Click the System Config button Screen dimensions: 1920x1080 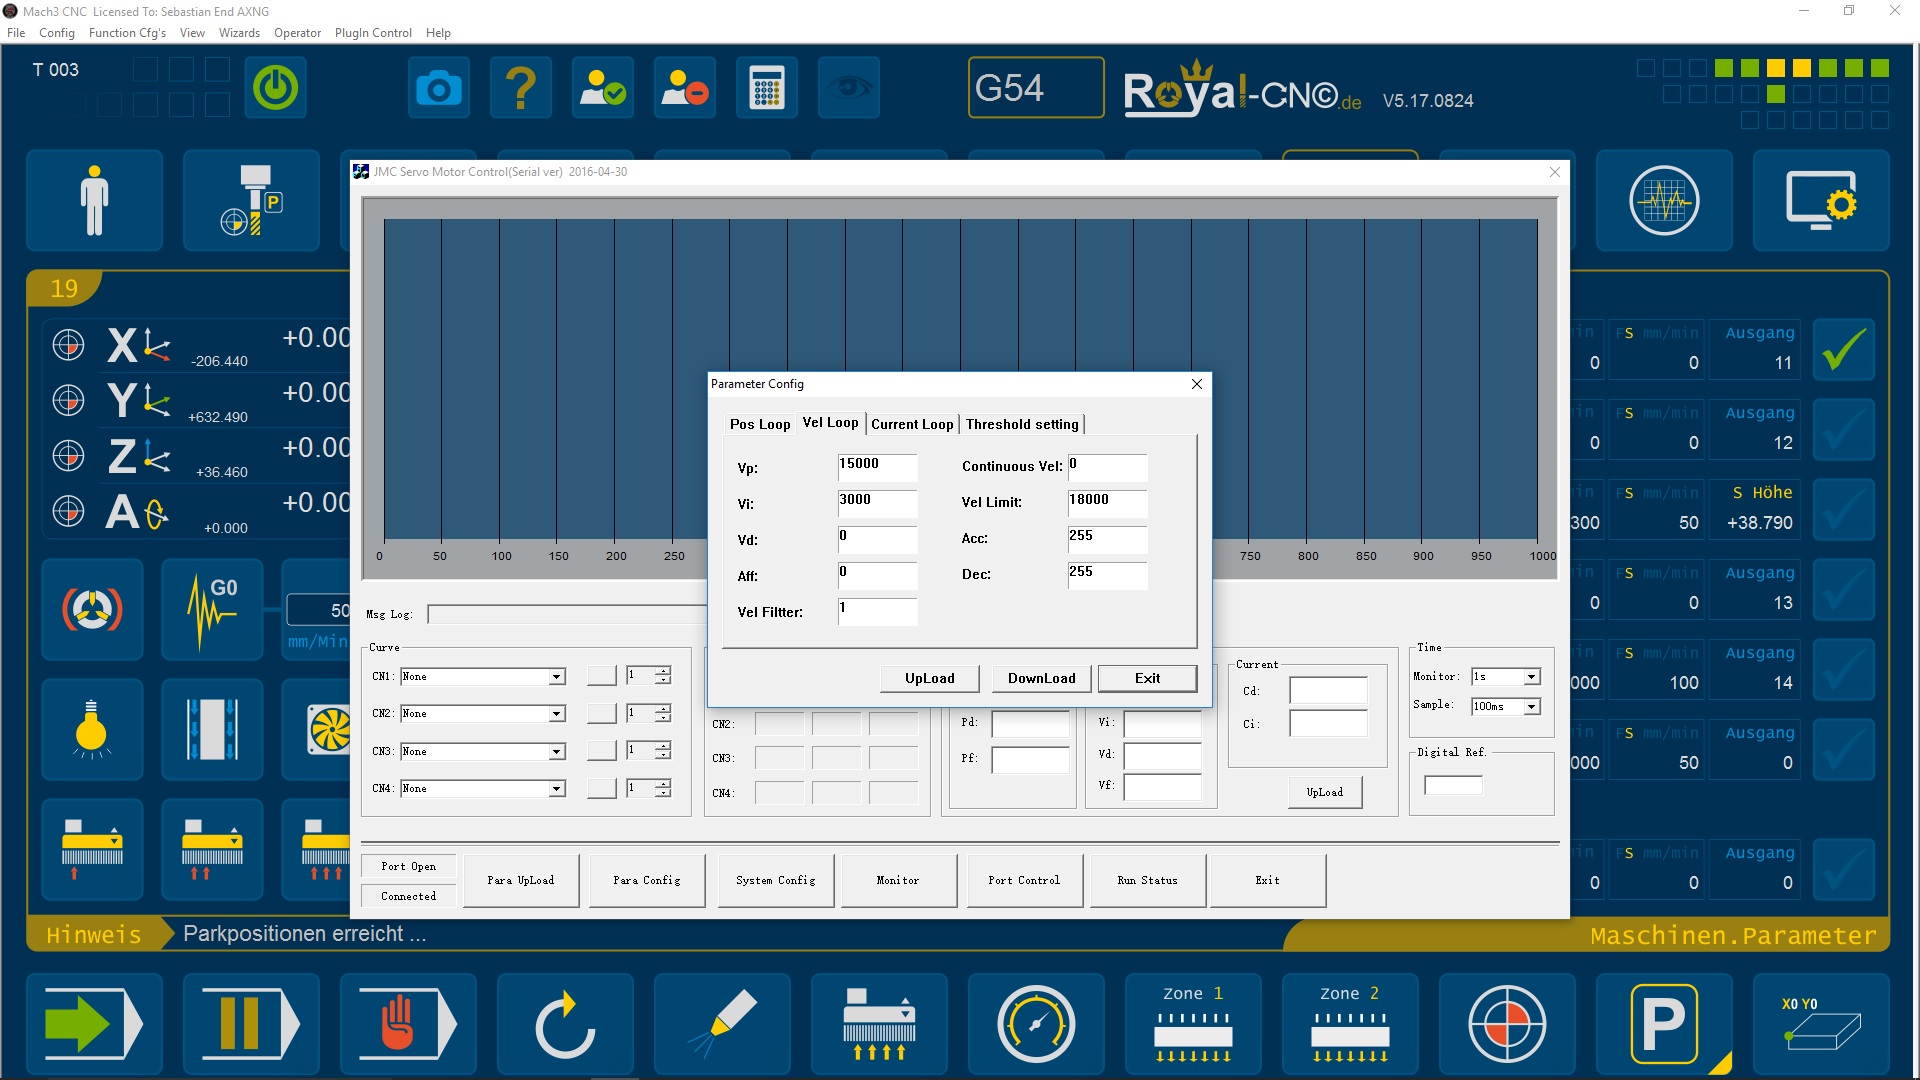pyautogui.click(x=775, y=880)
